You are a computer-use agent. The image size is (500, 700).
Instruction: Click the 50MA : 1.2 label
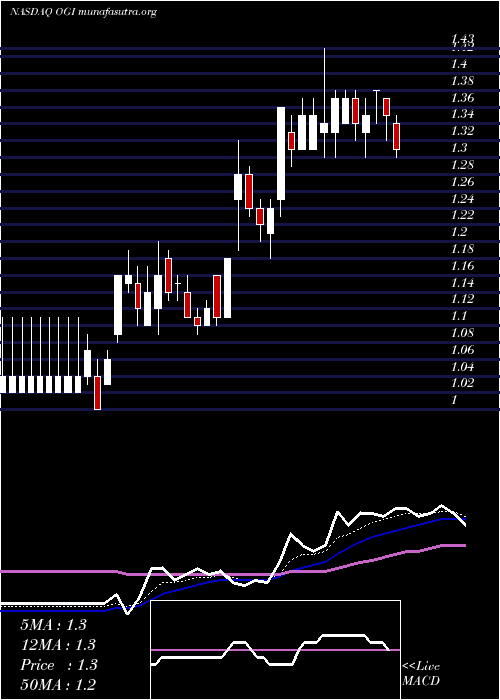(x=58, y=685)
